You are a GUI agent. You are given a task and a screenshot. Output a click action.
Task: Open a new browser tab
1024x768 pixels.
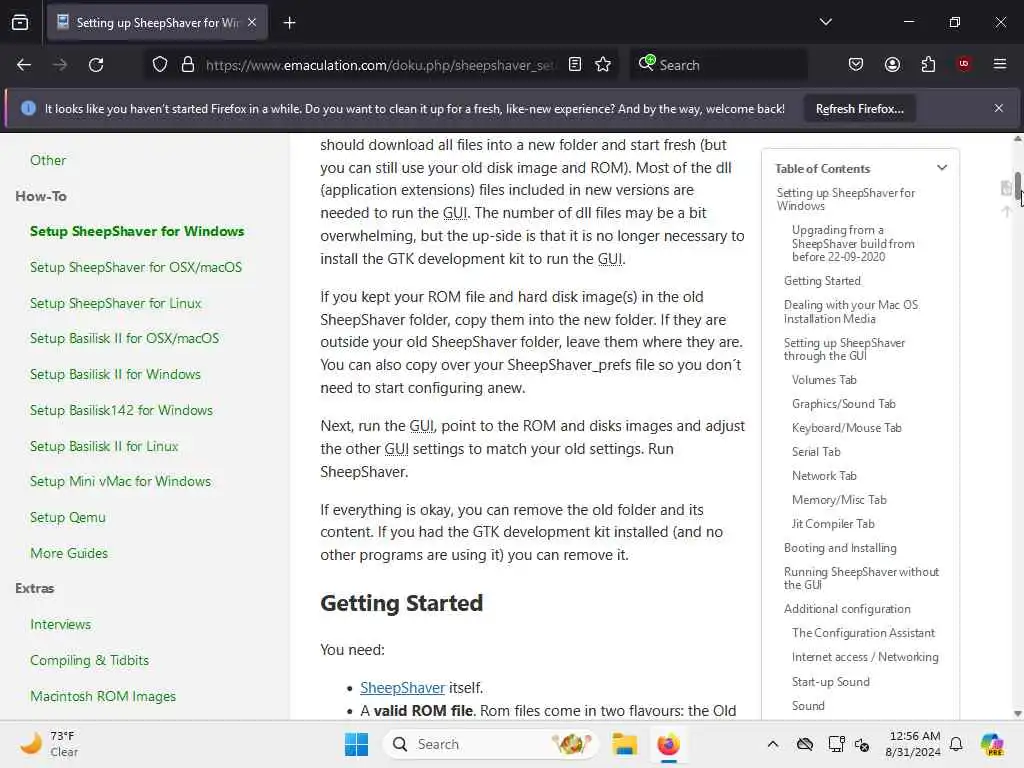tap(289, 23)
